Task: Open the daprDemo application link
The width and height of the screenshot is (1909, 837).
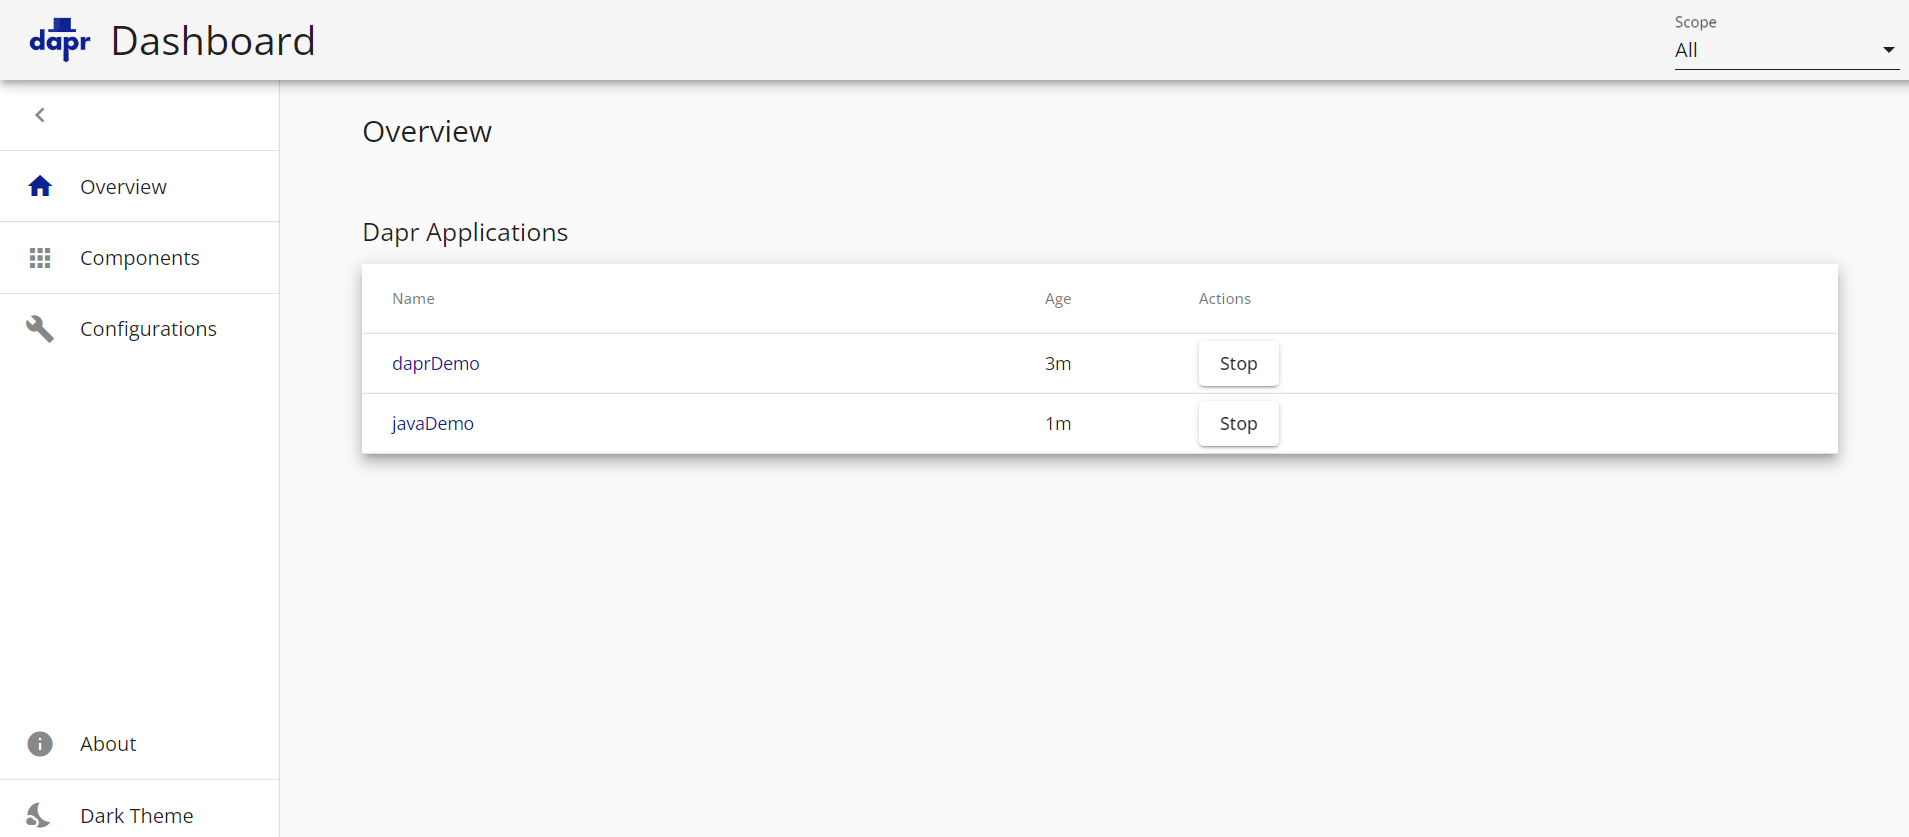Action: pyautogui.click(x=436, y=364)
